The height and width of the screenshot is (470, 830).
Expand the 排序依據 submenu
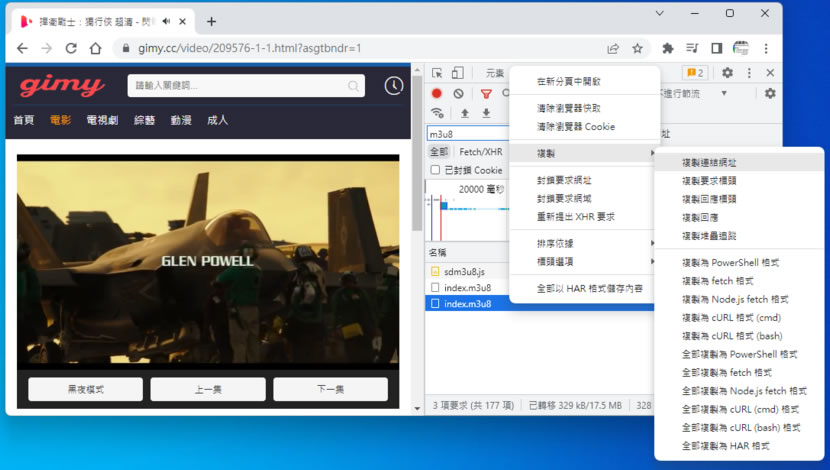click(x=584, y=243)
